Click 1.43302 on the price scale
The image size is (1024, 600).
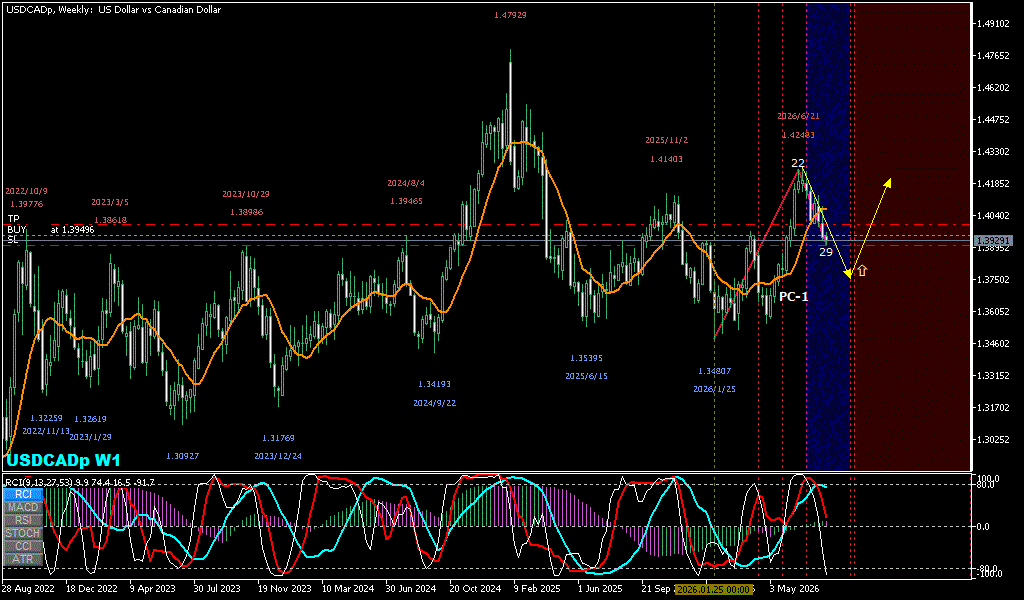[x=993, y=152]
